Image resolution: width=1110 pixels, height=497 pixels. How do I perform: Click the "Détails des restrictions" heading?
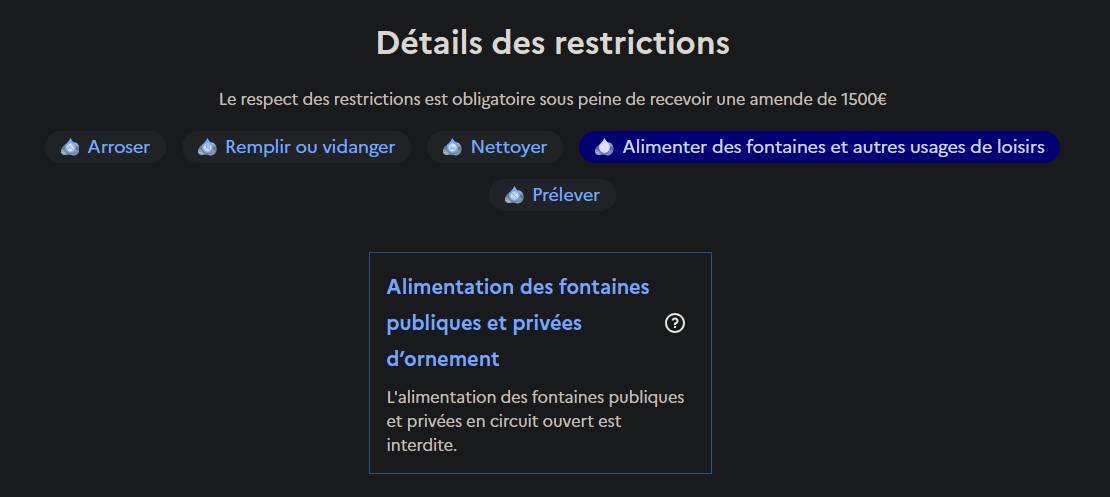click(x=553, y=43)
